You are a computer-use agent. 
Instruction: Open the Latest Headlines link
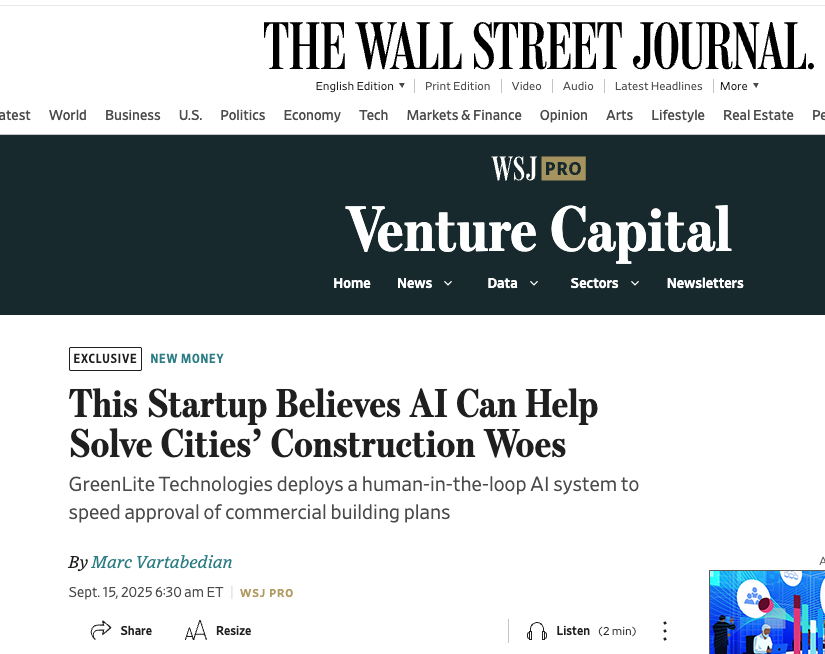(658, 86)
